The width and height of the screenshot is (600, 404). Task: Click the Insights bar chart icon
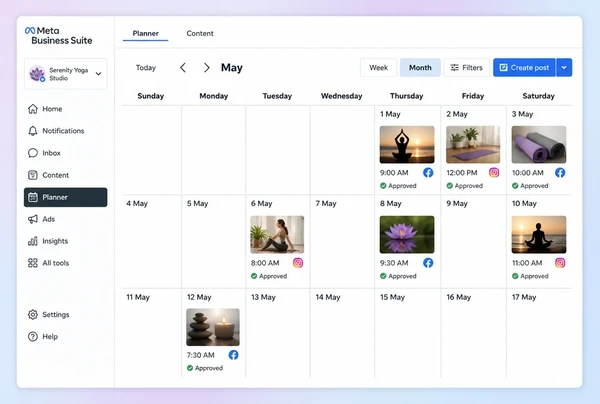point(33,241)
